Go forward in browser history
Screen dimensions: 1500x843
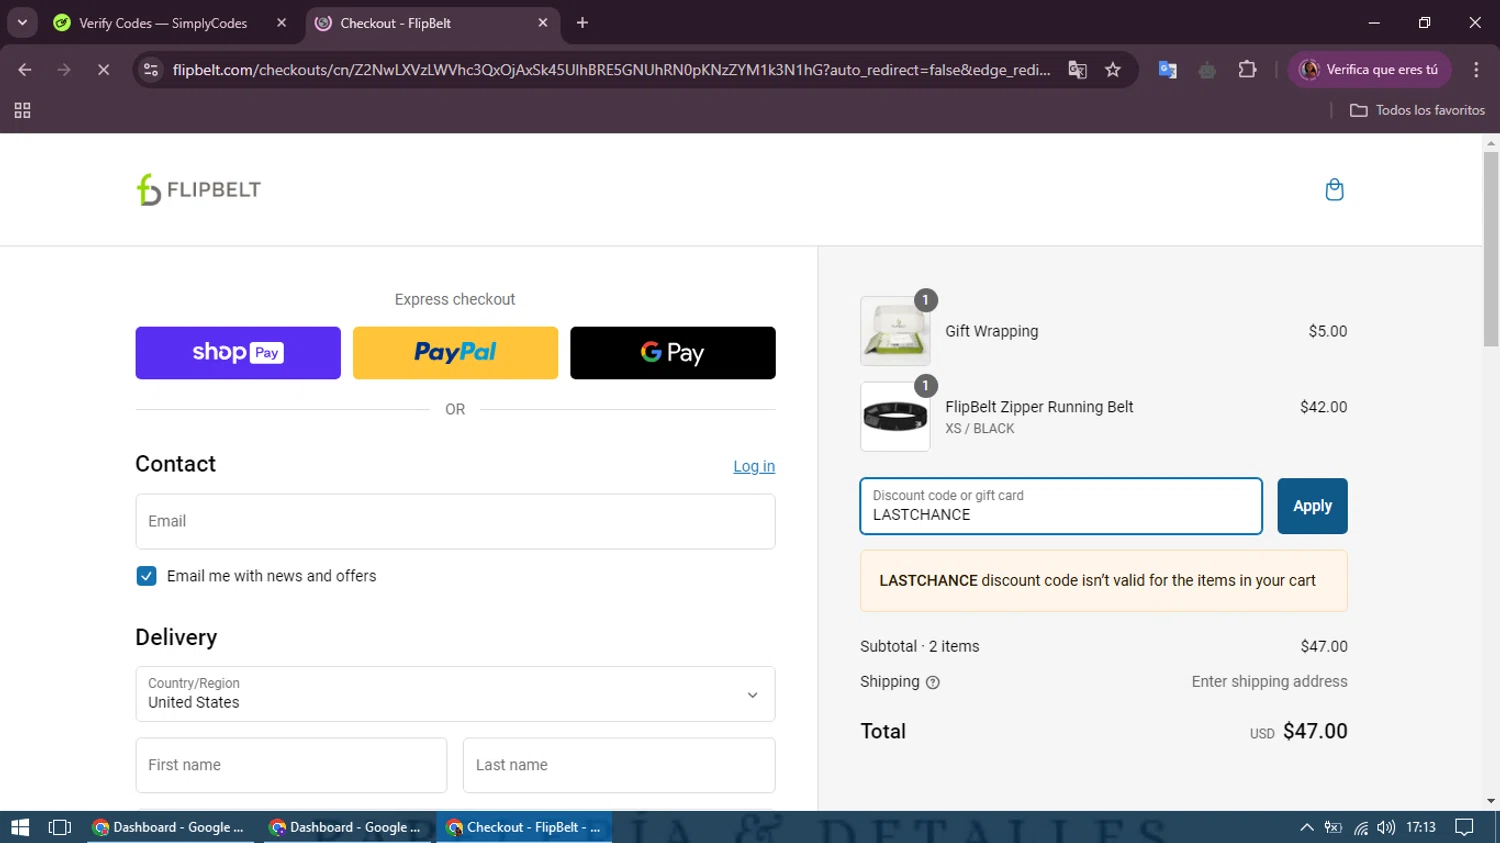[x=64, y=70]
